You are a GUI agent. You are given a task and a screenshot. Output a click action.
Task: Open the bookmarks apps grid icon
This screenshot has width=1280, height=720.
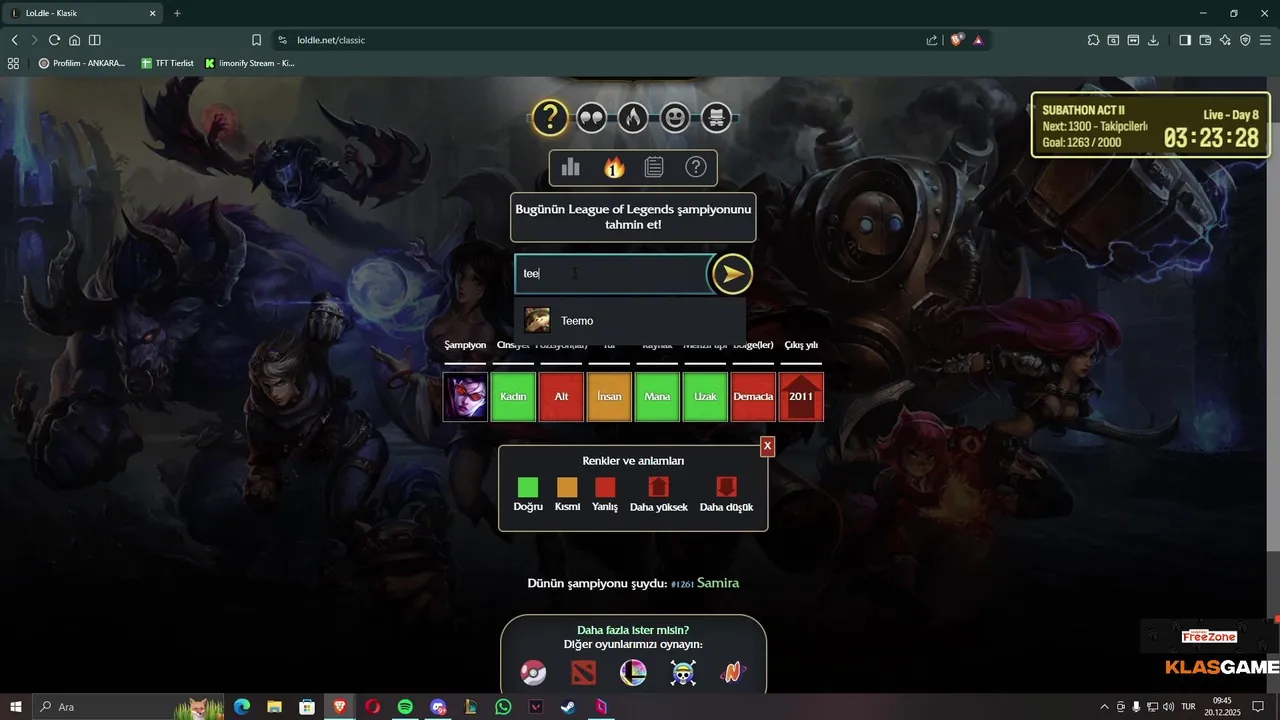13,63
